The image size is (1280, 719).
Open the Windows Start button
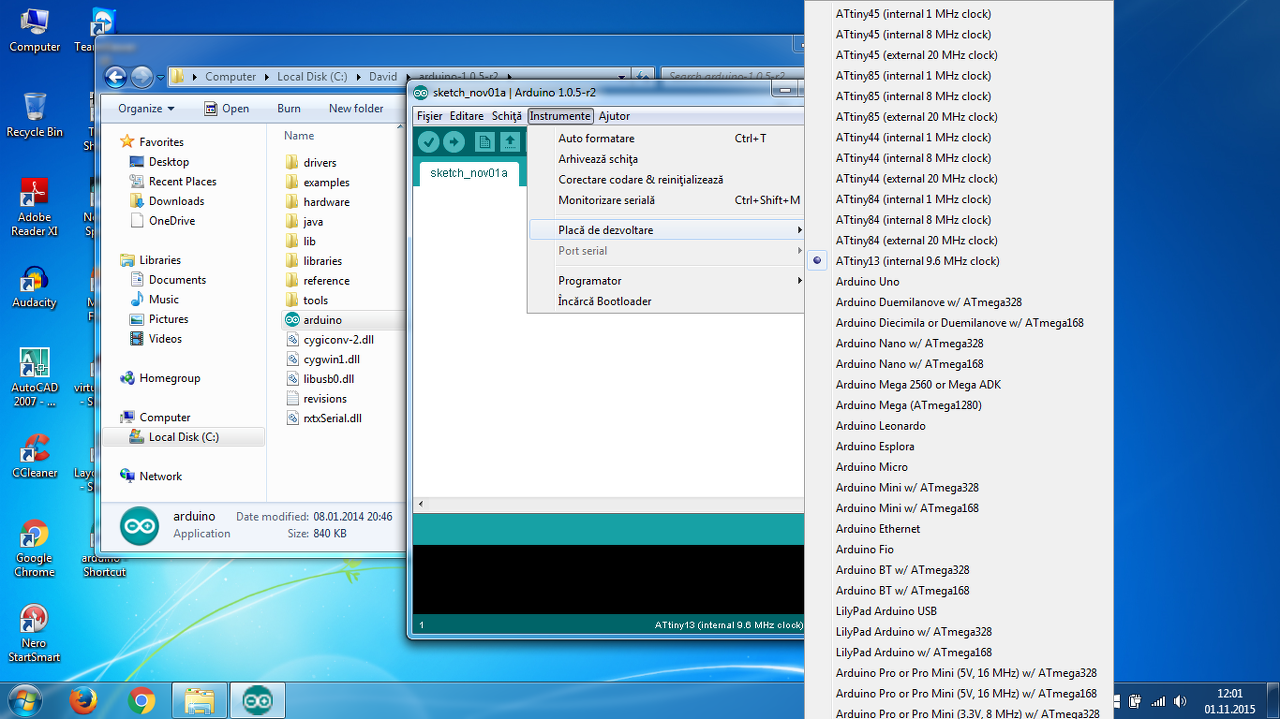(25, 700)
